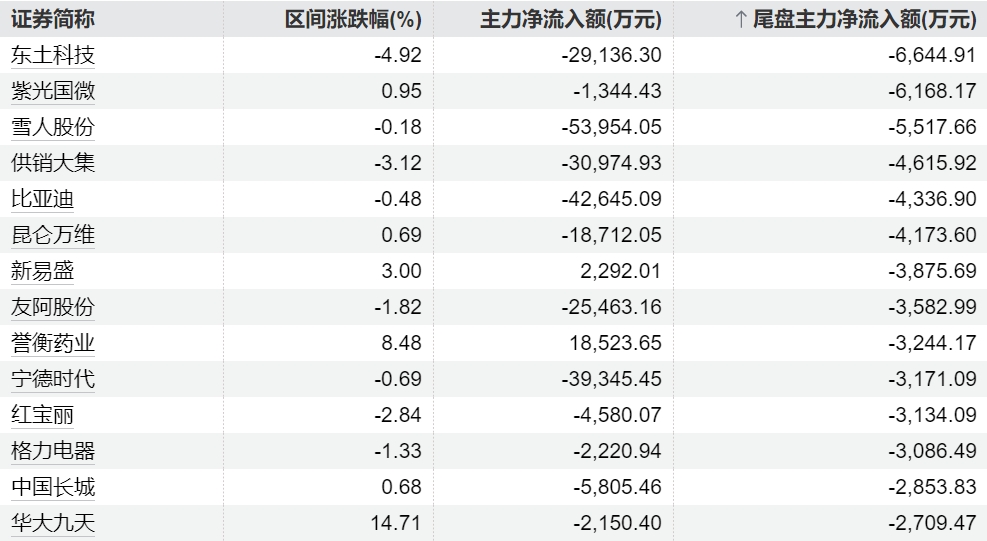The image size is (987, 541).
Task: Open stock link 比亚迪
Action: (42, 199)
